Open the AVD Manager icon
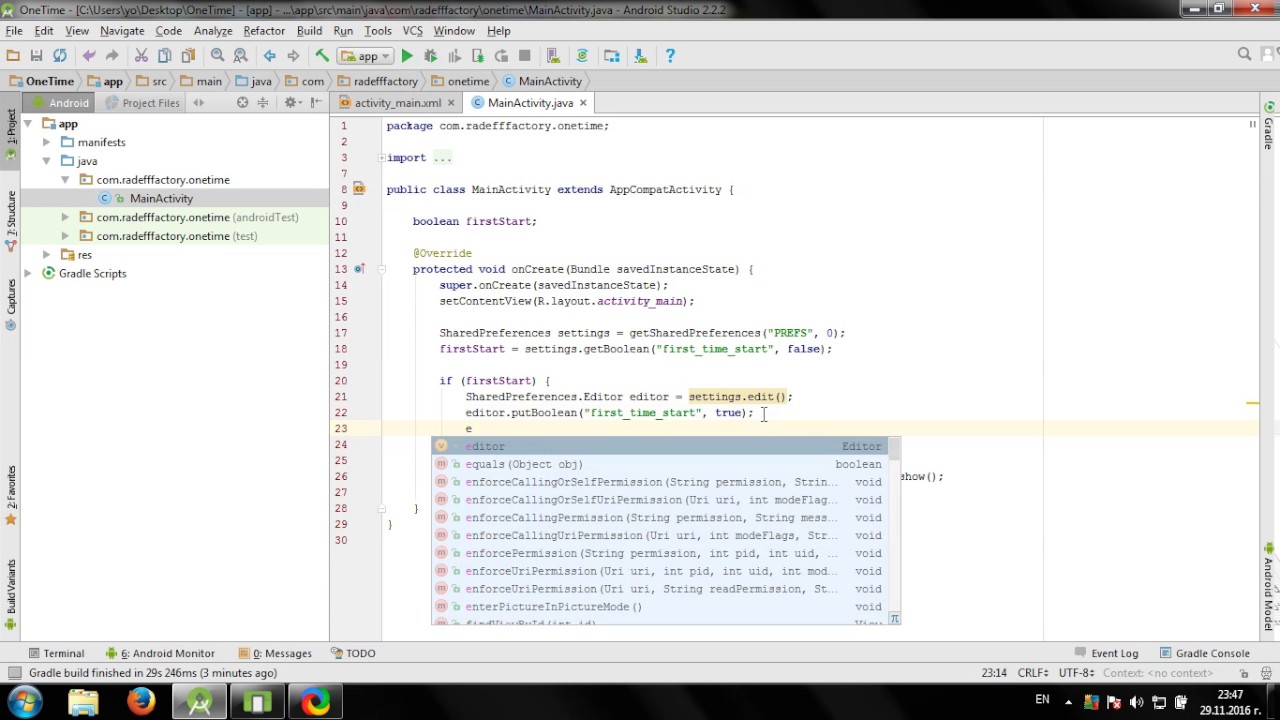The image size is (1280, 720). point(553,56)
